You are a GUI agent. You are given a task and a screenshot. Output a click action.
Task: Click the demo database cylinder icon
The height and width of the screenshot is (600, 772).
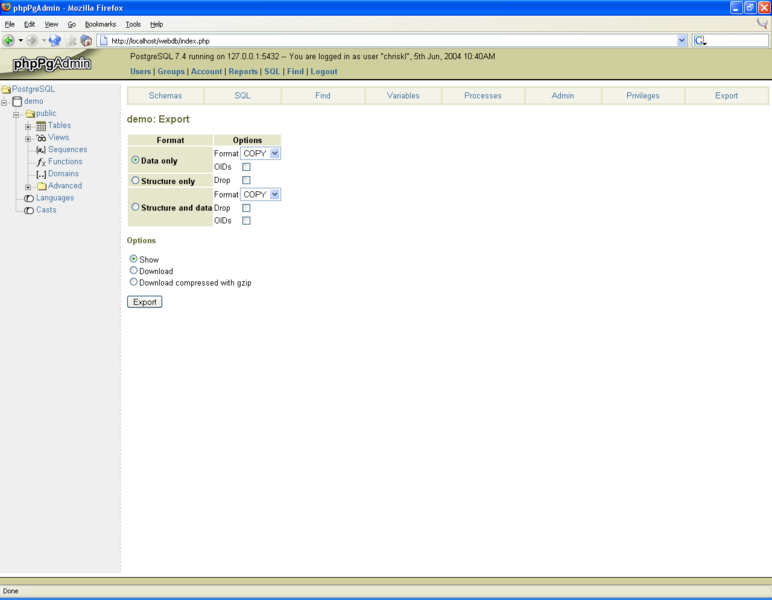click(17, 102)
